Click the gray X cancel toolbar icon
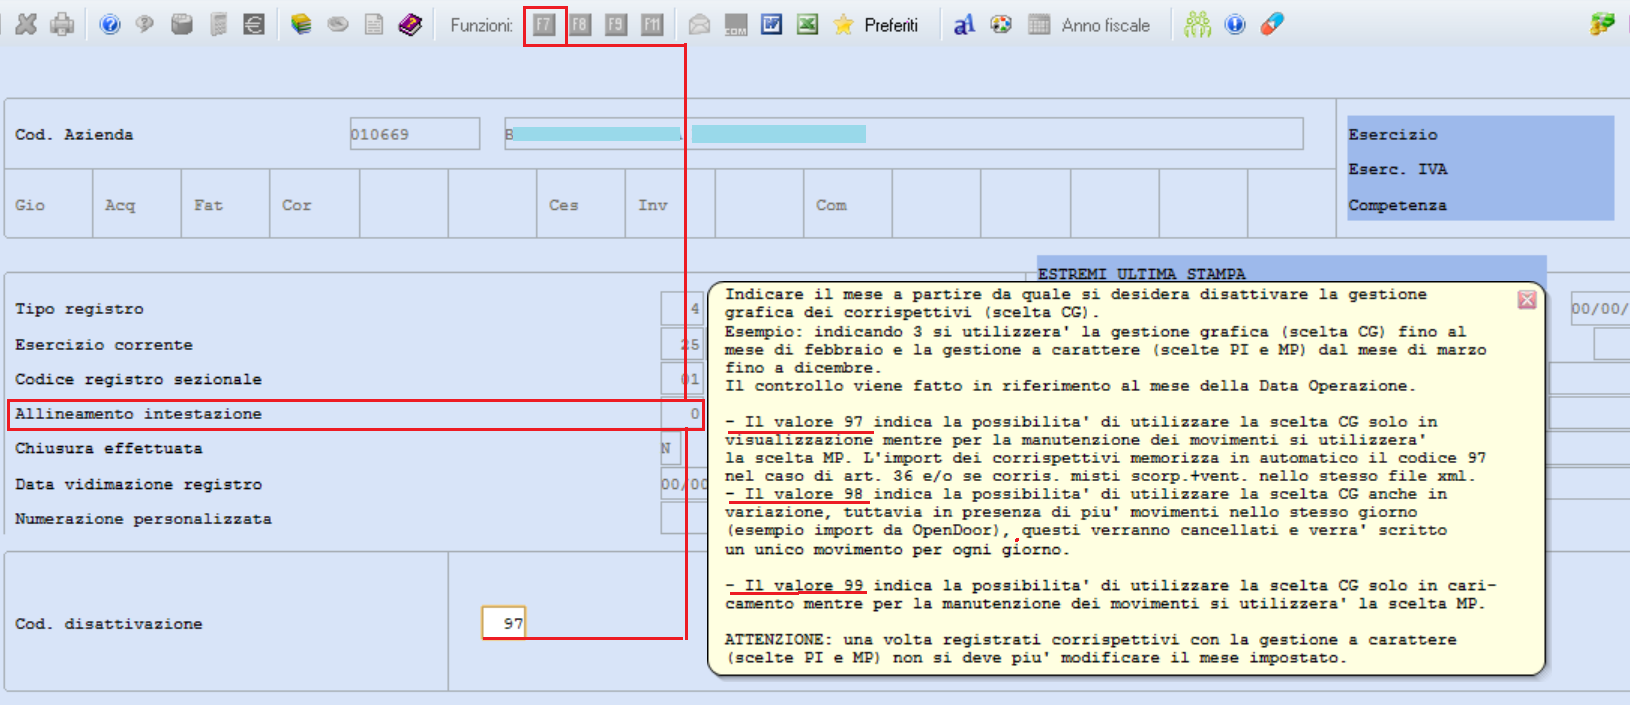Screen dimensions: 1630x705 tap(26, 24)
